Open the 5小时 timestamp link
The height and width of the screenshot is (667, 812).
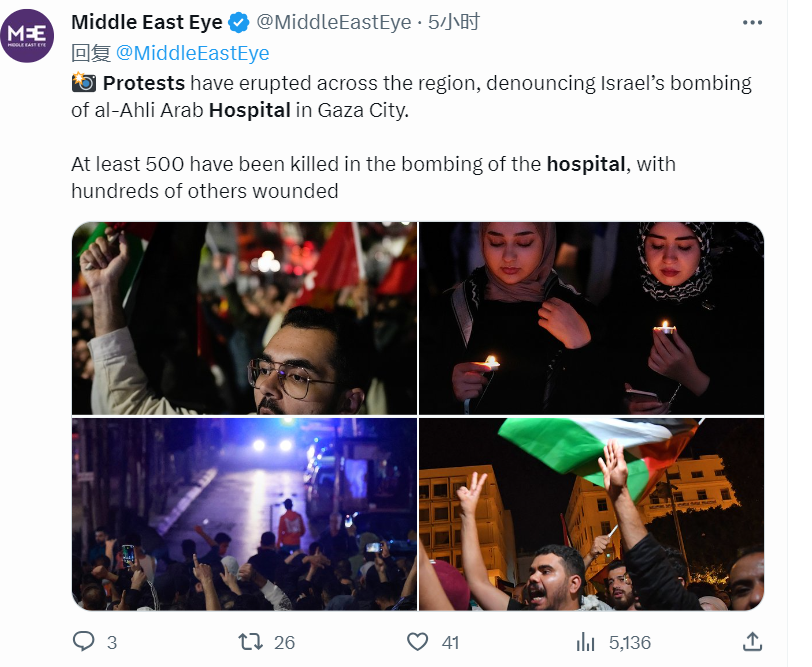pos(454,22)
